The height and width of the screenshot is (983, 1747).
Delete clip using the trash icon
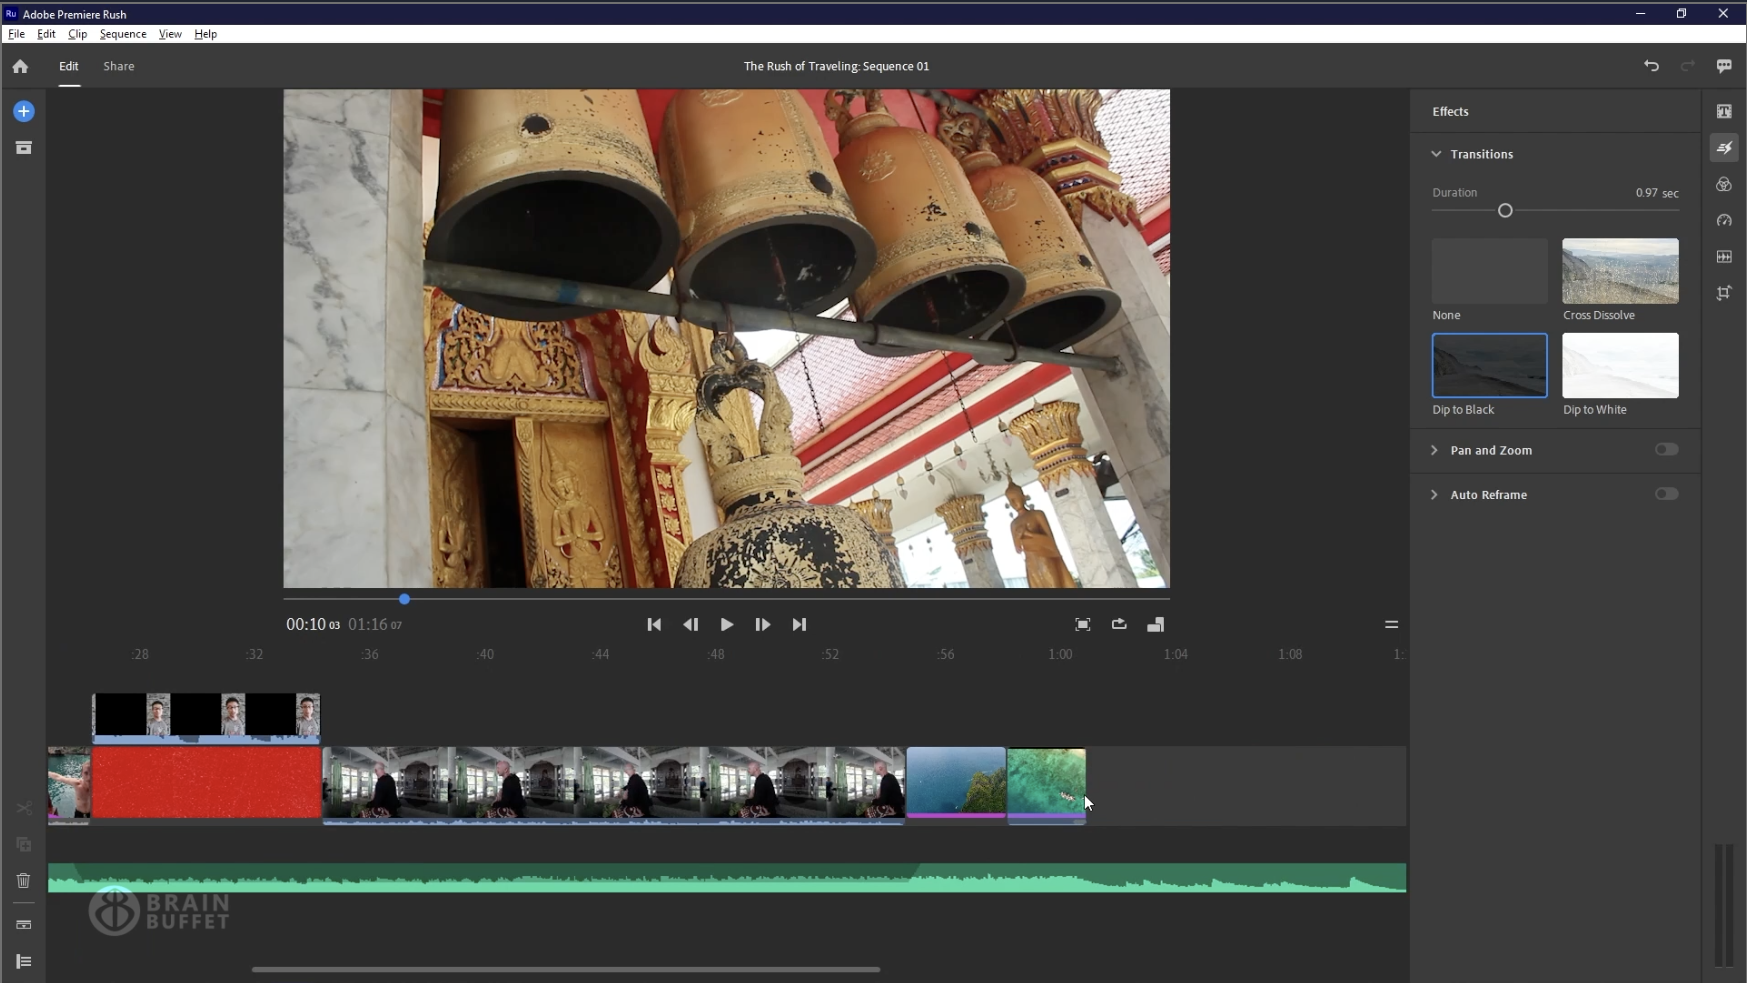point(23,881)
